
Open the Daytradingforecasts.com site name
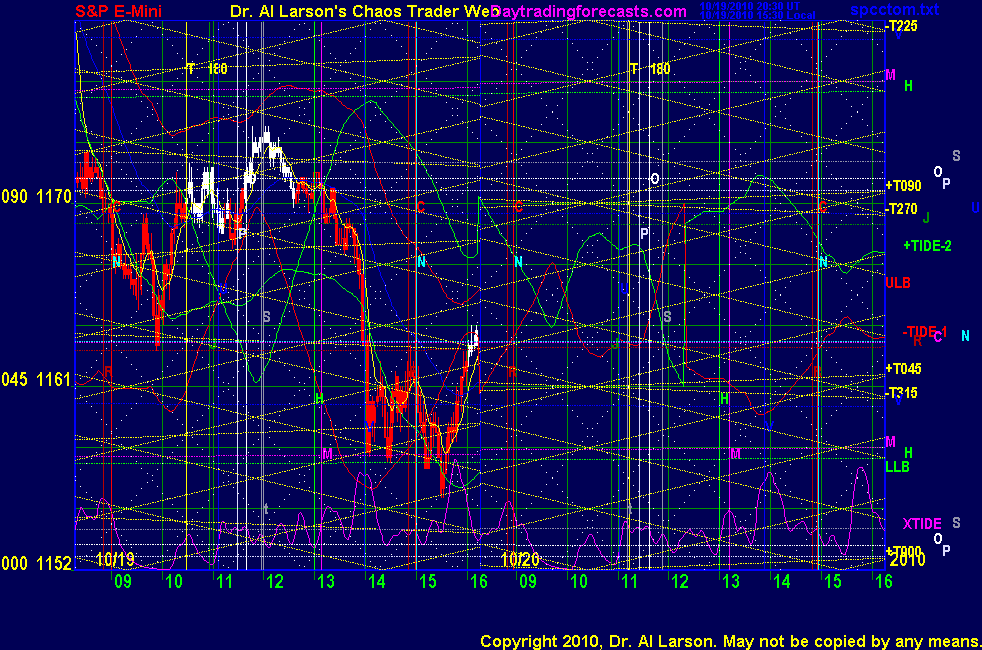[589, 11]
